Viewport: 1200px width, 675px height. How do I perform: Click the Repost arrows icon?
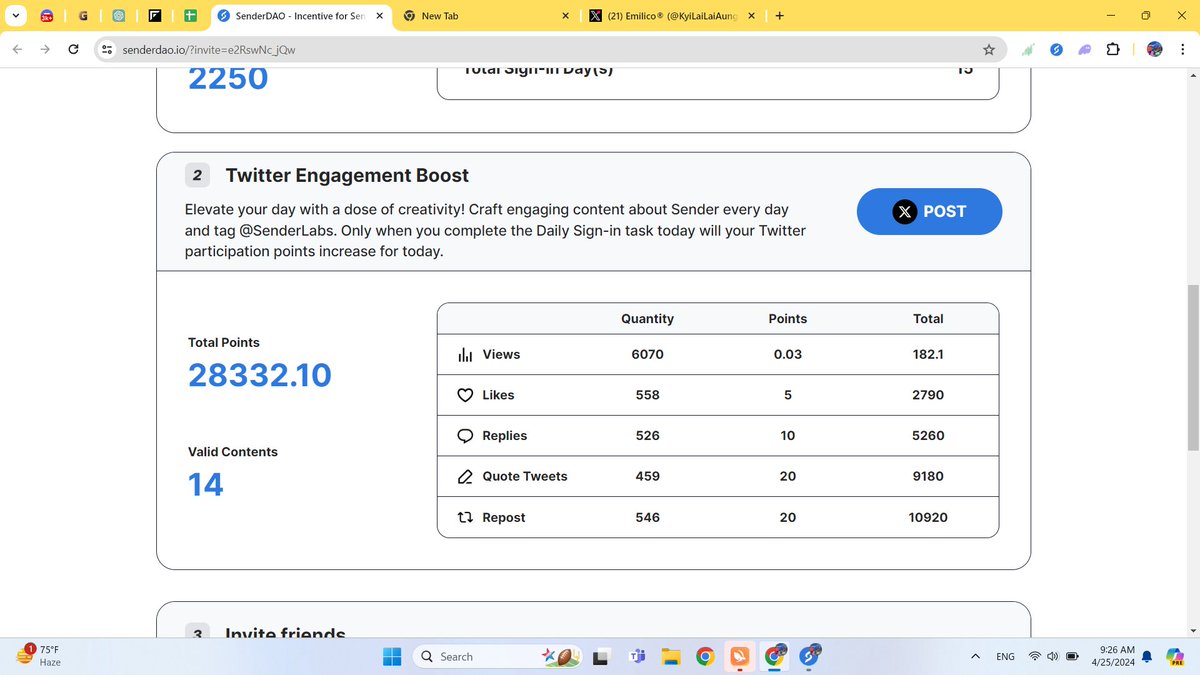465,518
